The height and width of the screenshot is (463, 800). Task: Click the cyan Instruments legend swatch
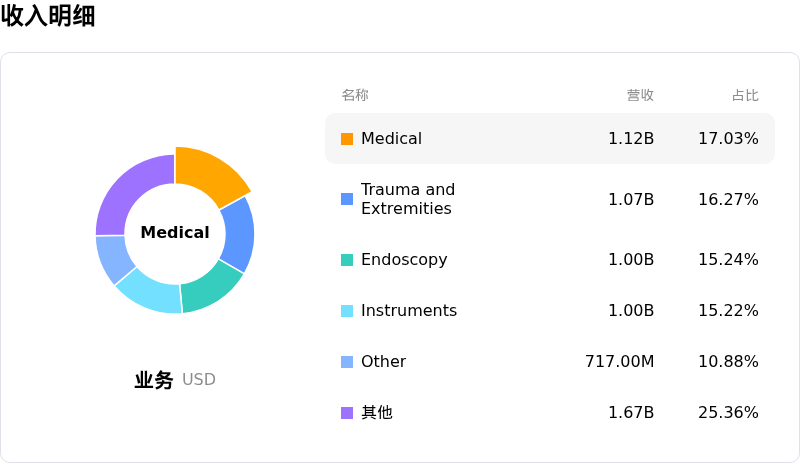(x=347, y=311)
